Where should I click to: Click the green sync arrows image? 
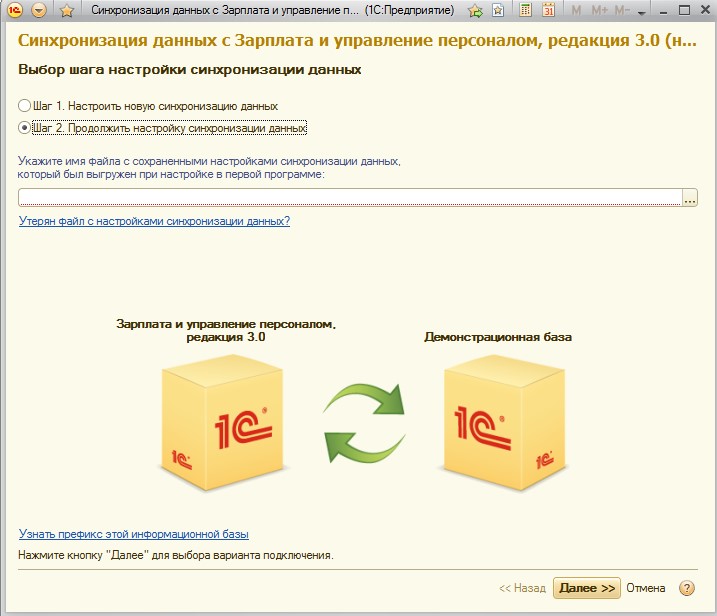(x=364, y=423)
